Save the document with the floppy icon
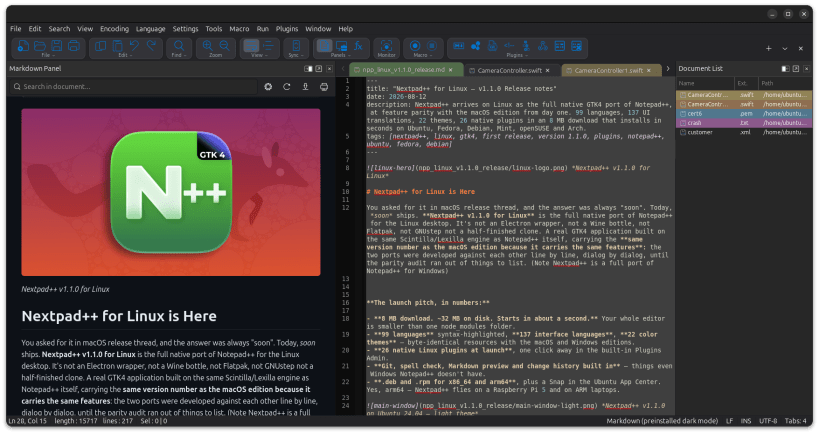This screenshot has width=819, height=434. (x=56, y=46)
